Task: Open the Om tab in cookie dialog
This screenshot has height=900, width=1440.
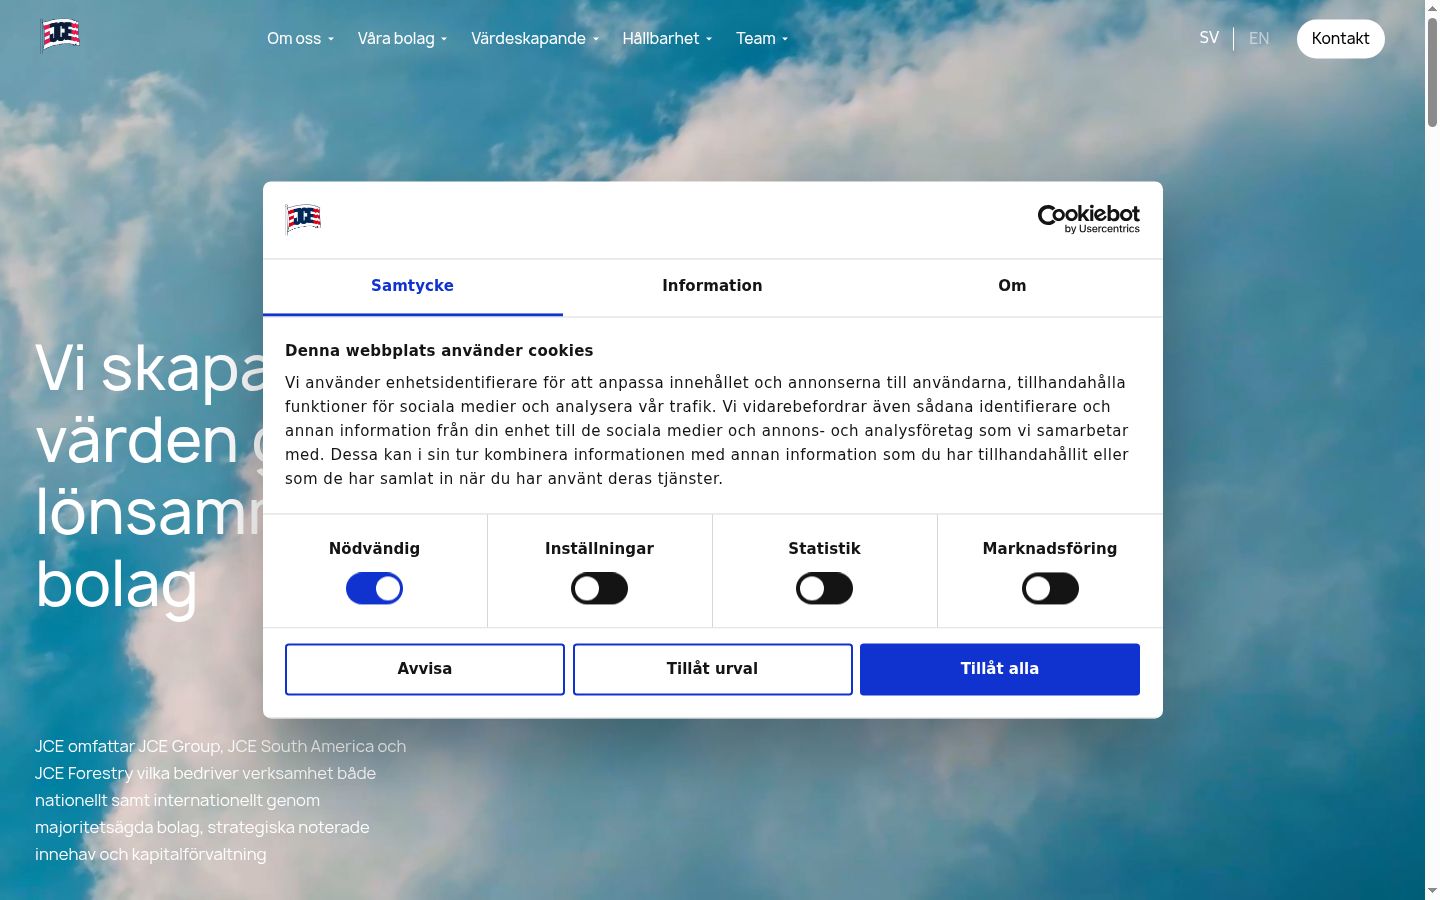Action: (x=1012, y=287)
